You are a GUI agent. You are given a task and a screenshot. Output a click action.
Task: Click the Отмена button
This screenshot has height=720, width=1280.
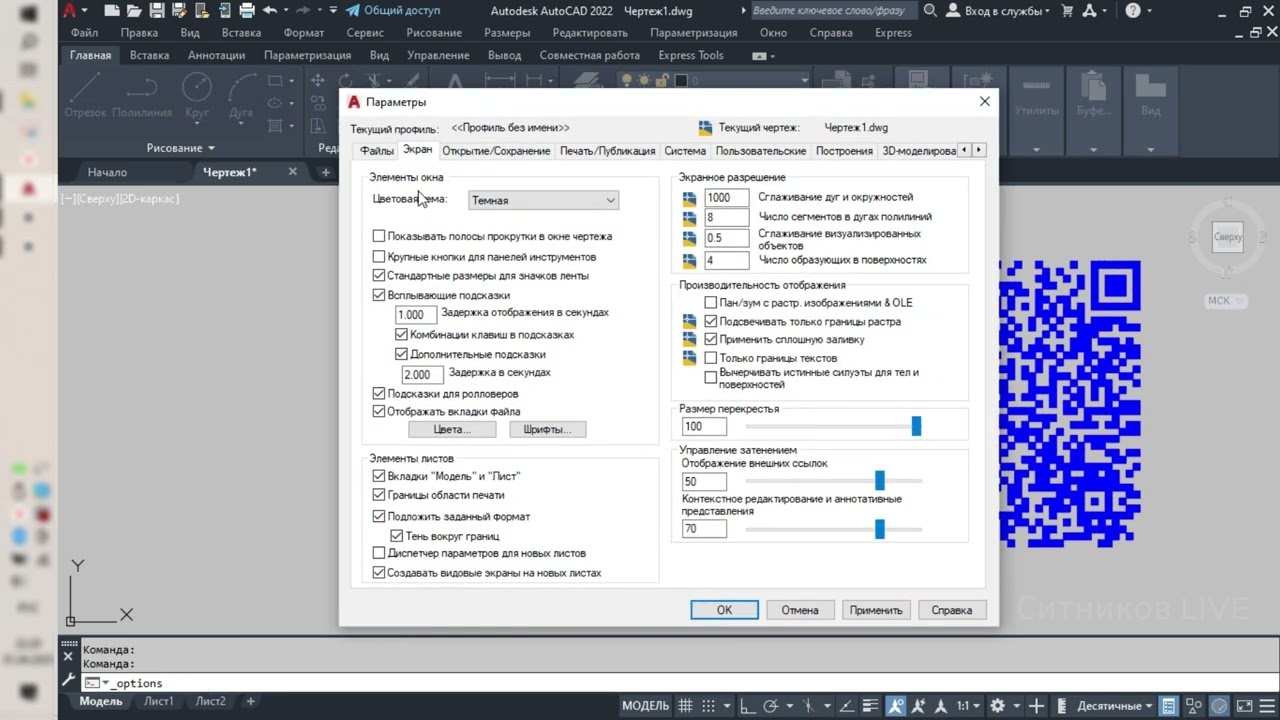click(800, 609)
